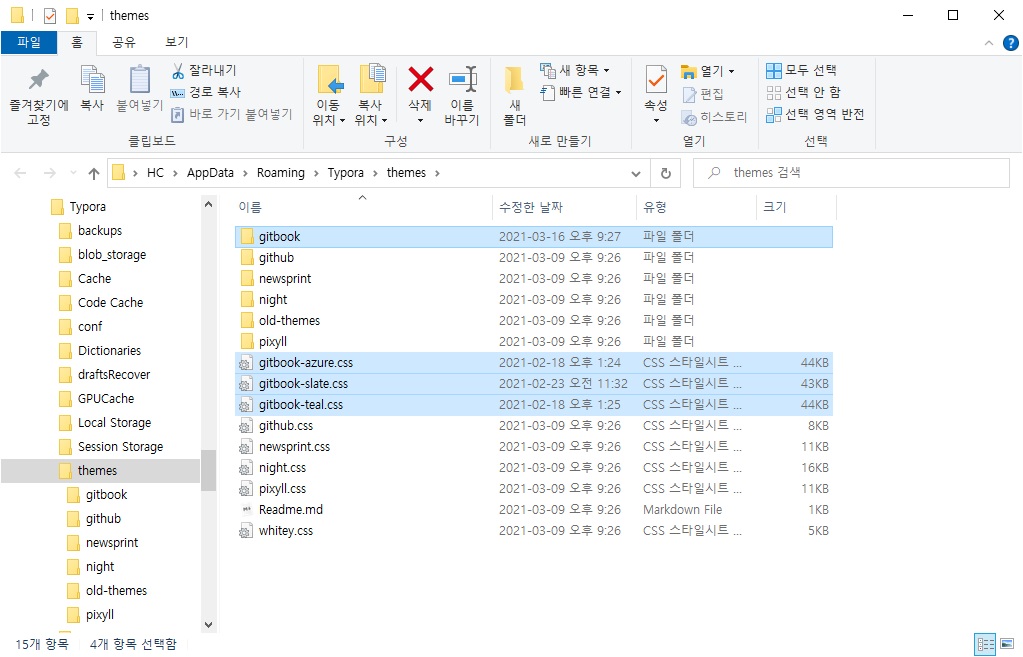Open Quick Access Toolbar customize dropdown

pyautogui.click(x=90, y=16)
